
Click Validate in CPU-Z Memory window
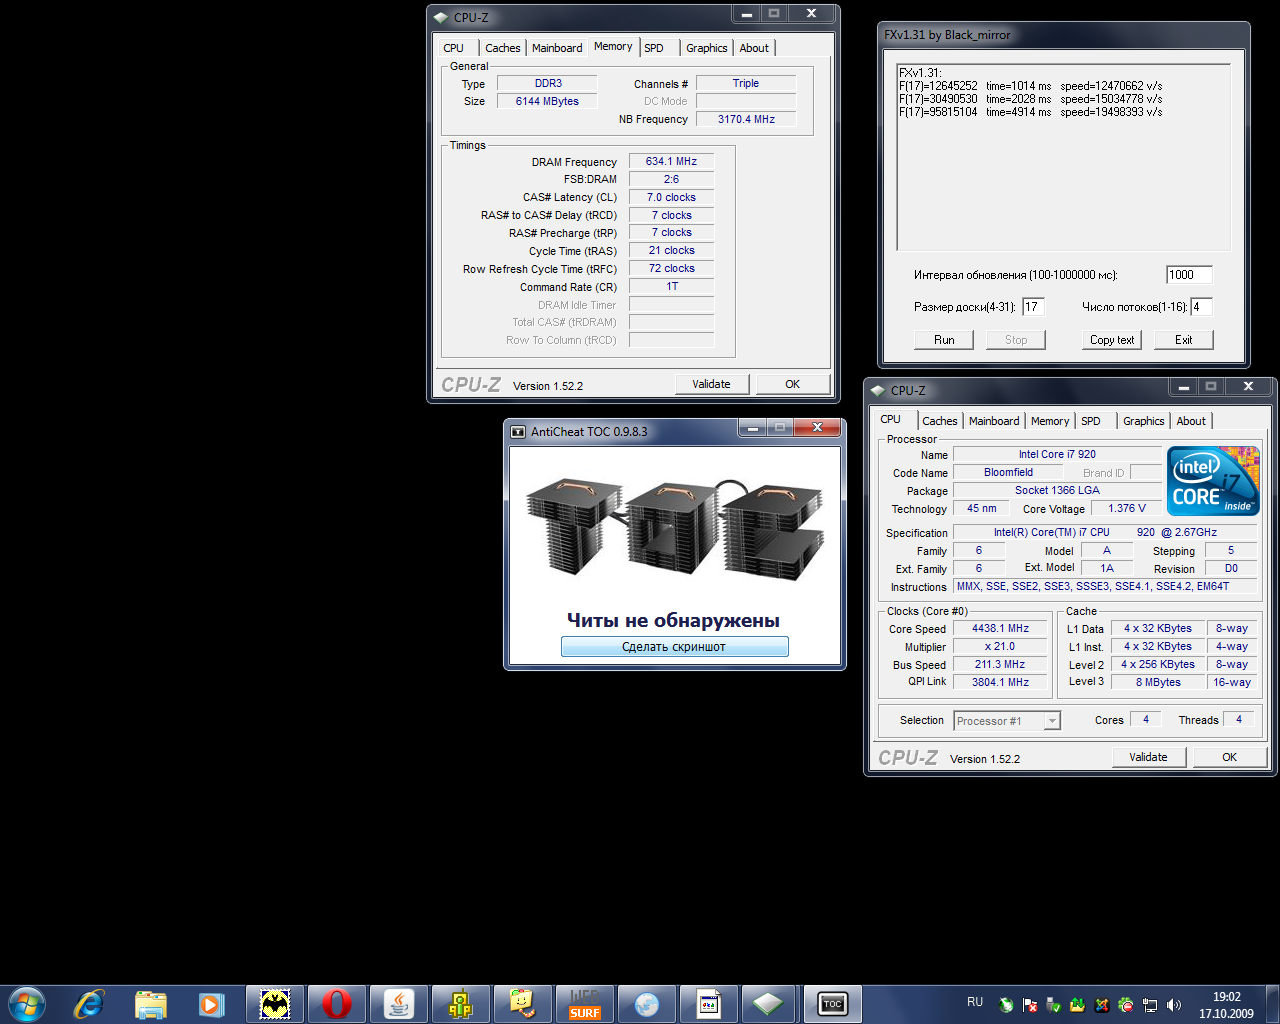click(712, 384)
